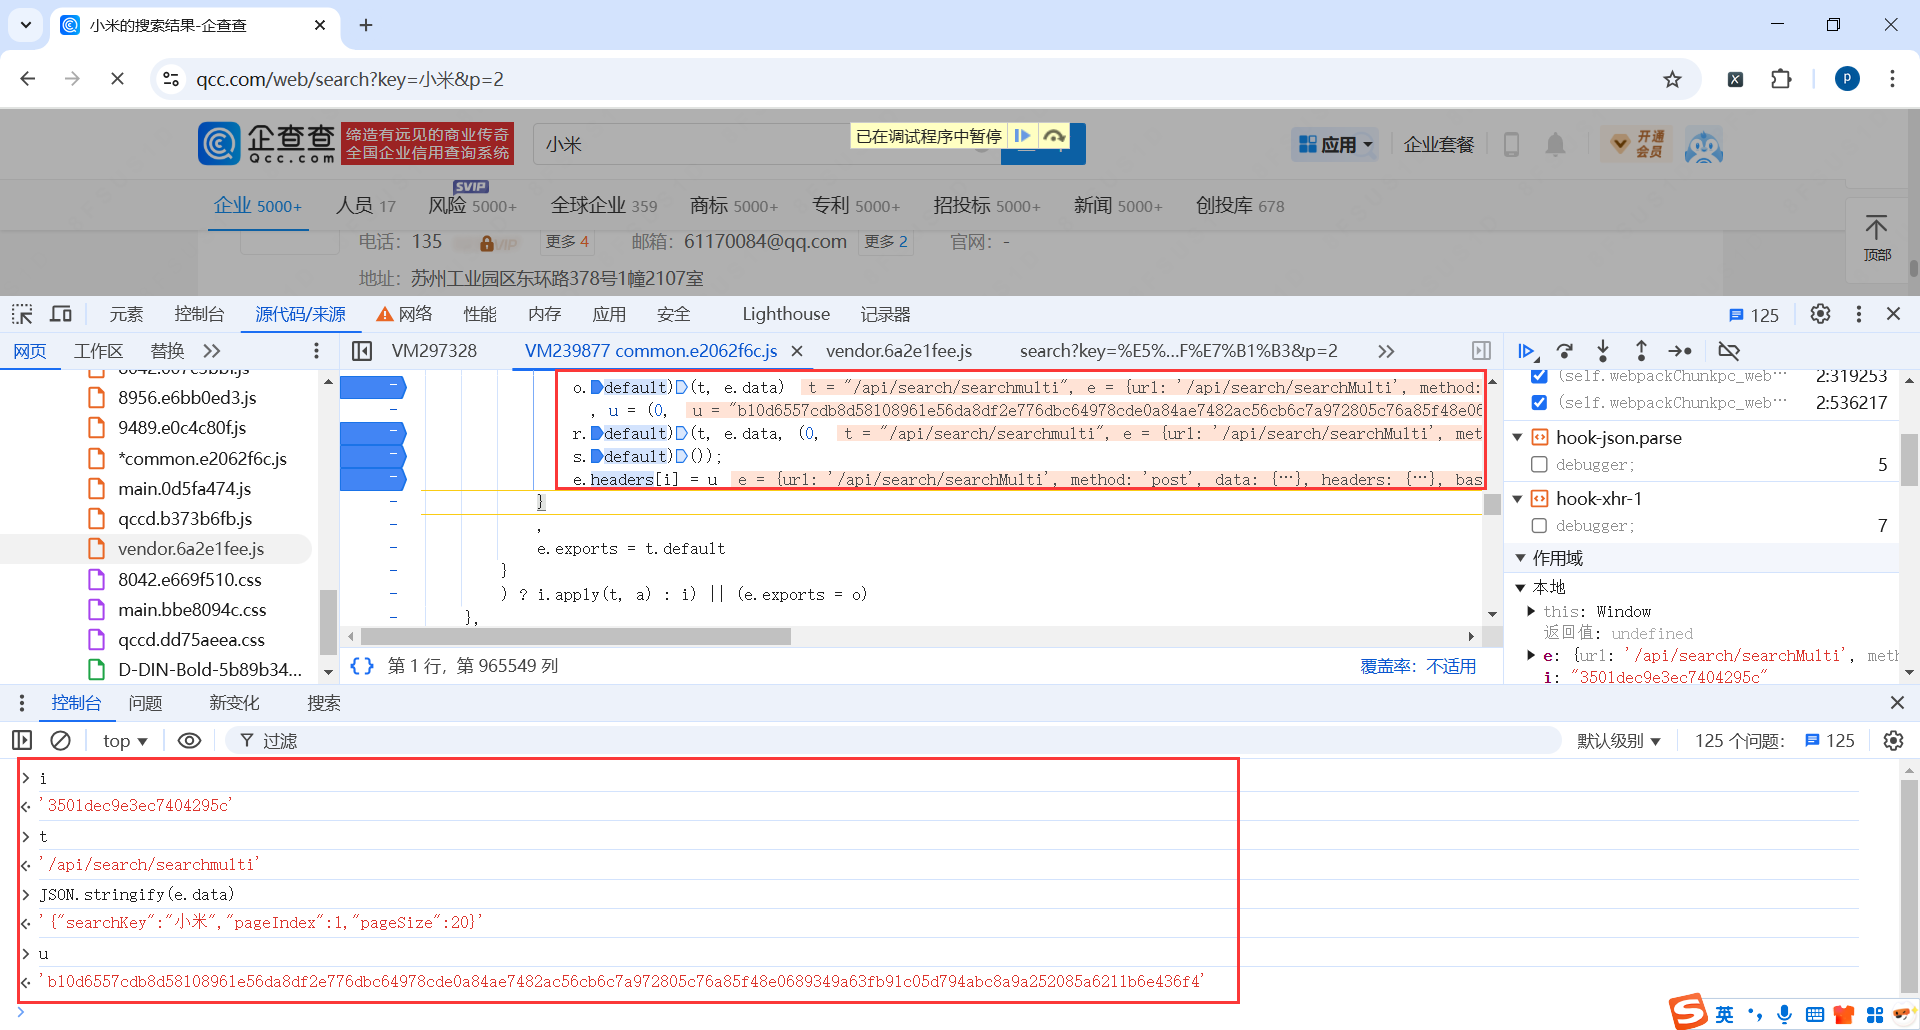Viewport: 1920px width, 1030px height.
Task: Stop loading the page
Action: (x=117, y=79)
